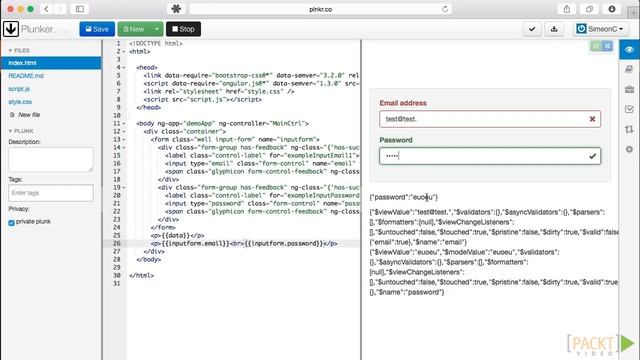Show all browser tabs
The image size is (640, 360).
(589, 9)
